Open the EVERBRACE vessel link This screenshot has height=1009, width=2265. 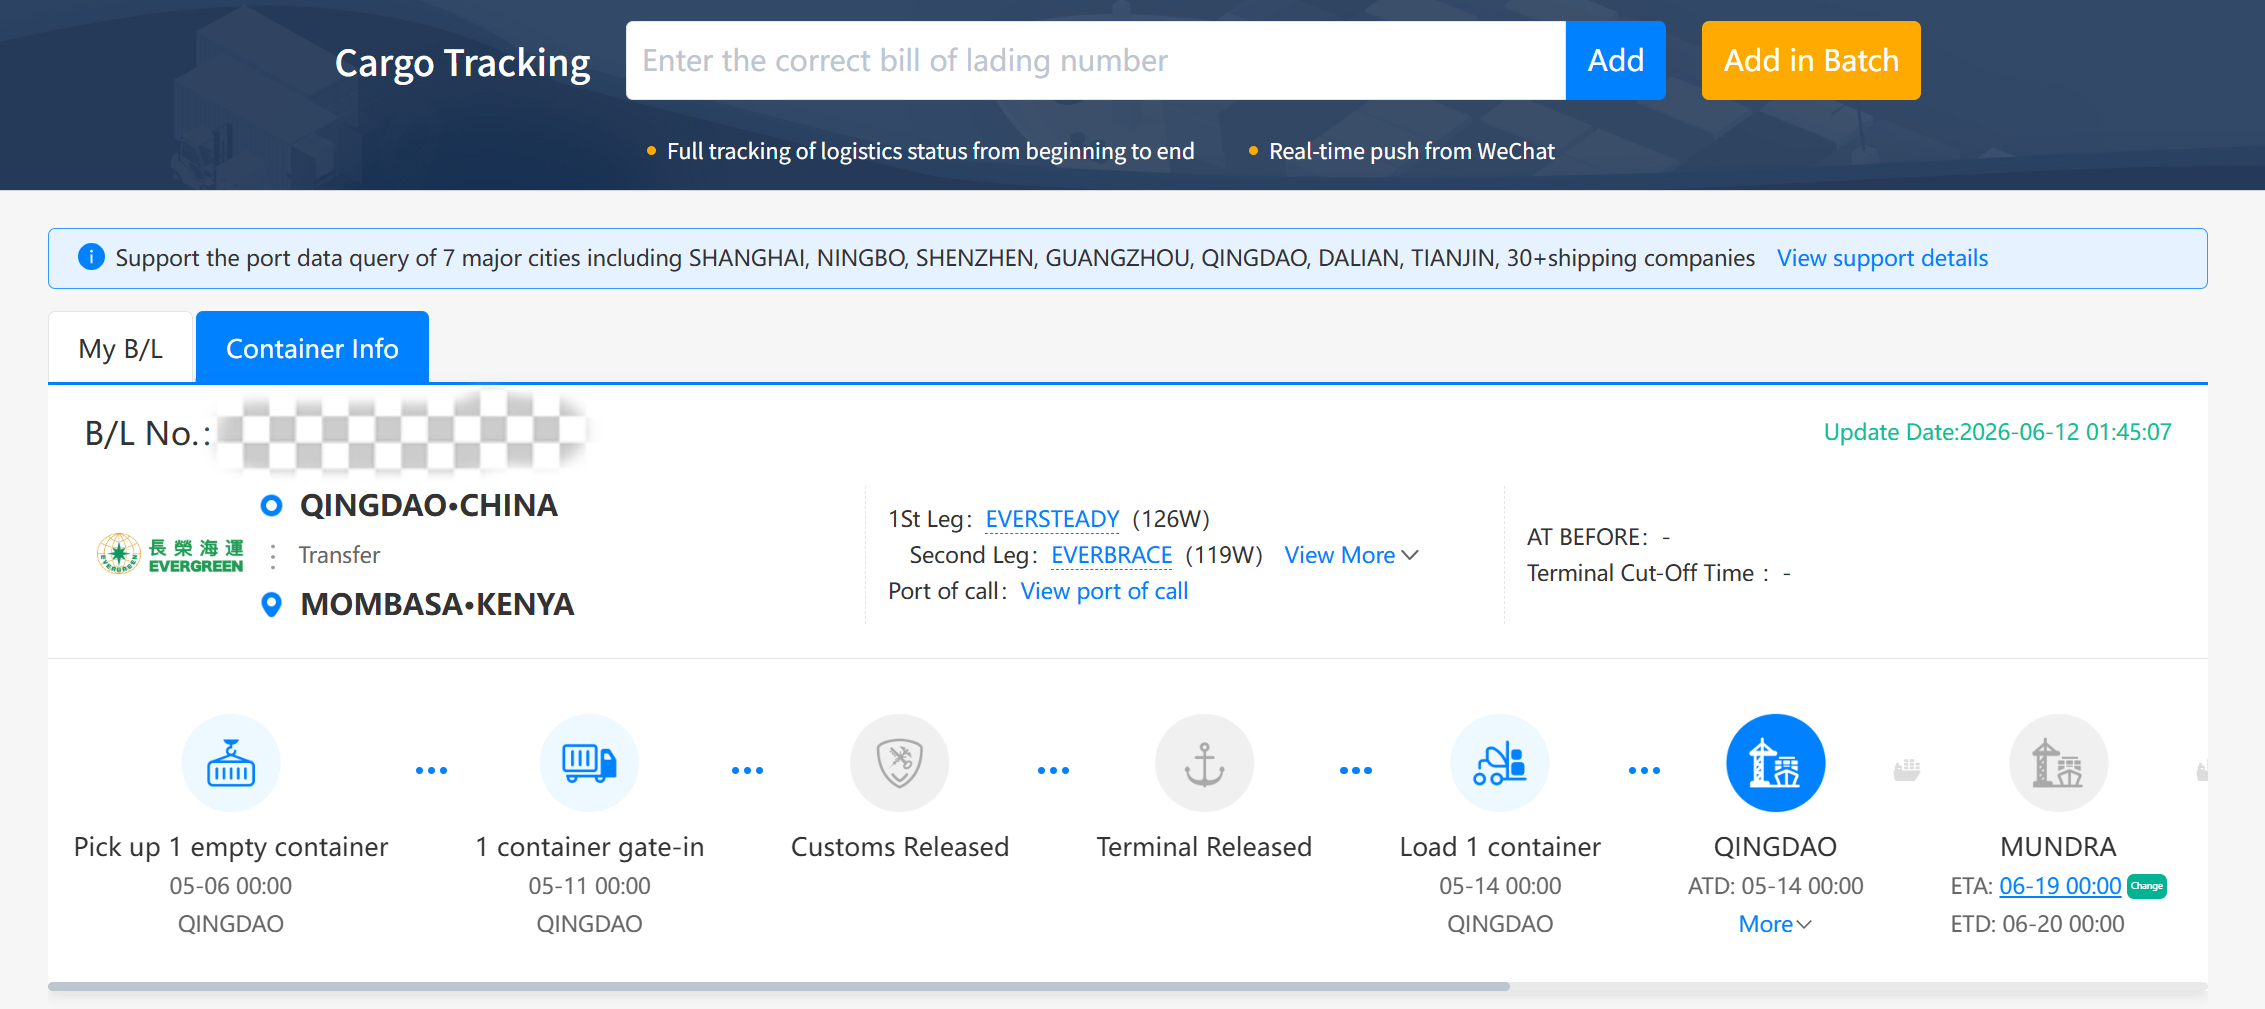[1111, 555]
